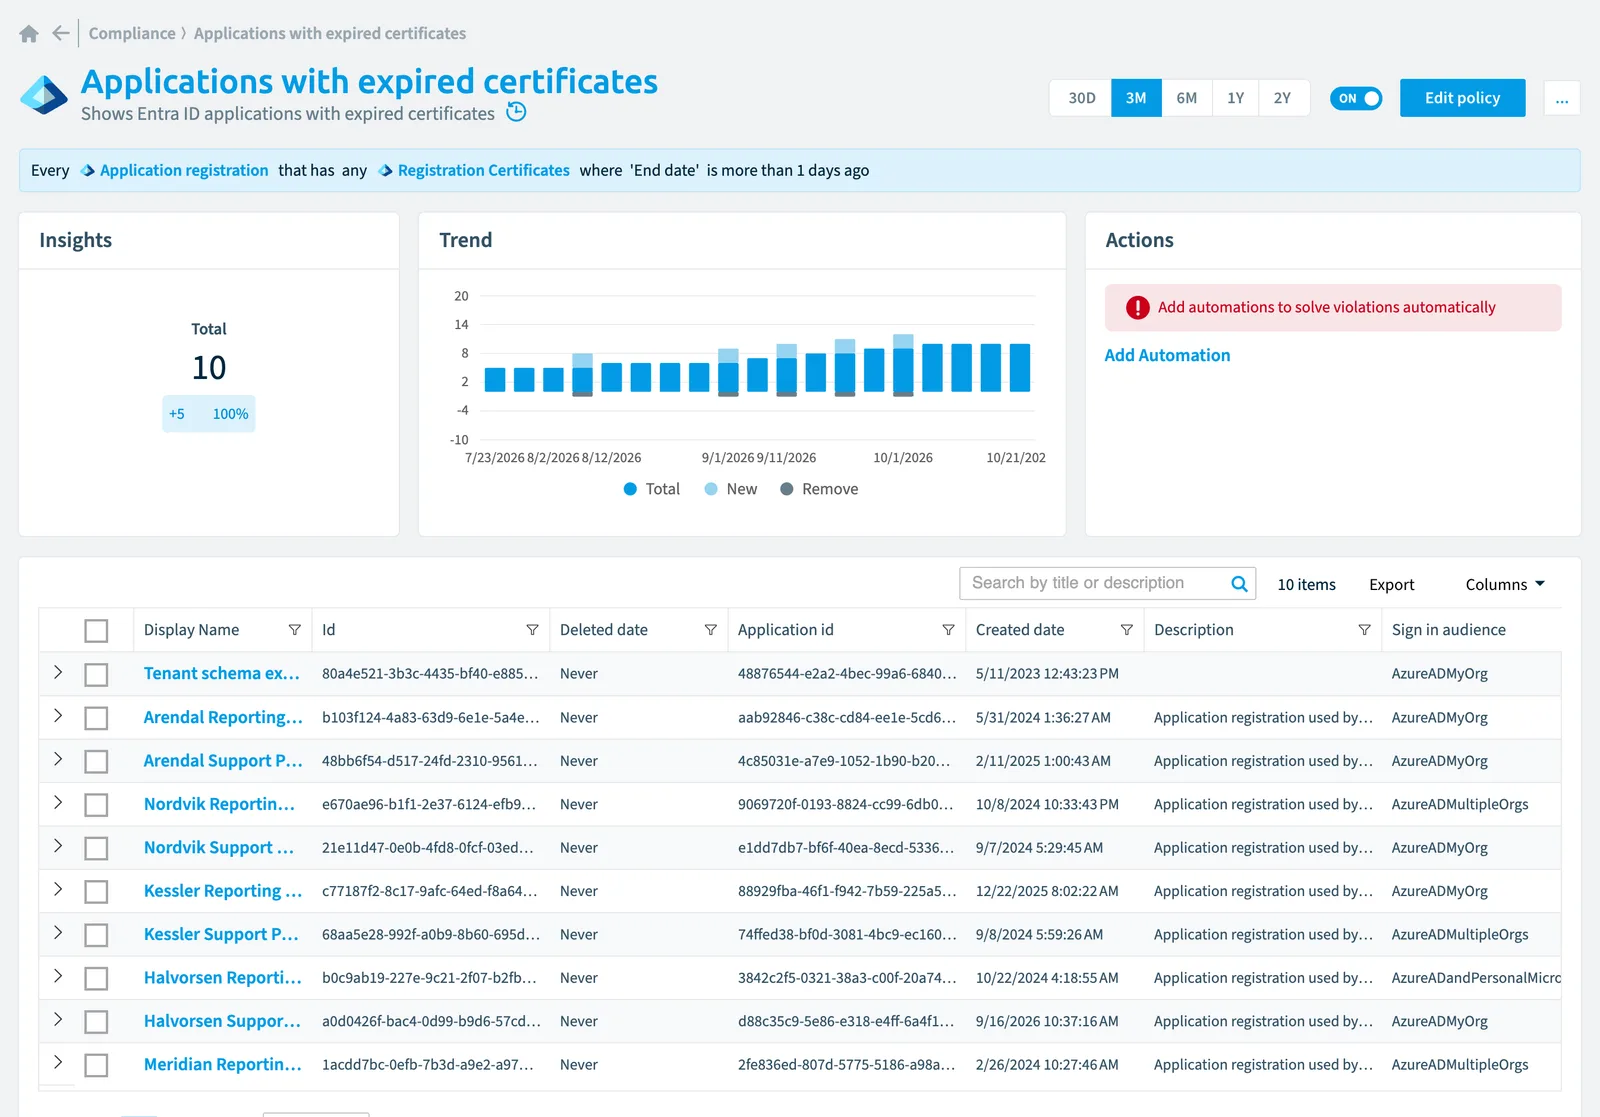Tick the Meridian Reporting row checkbox
Screen dimensions: 1600x1117
pyautogui.click(x=96, y=1065)
